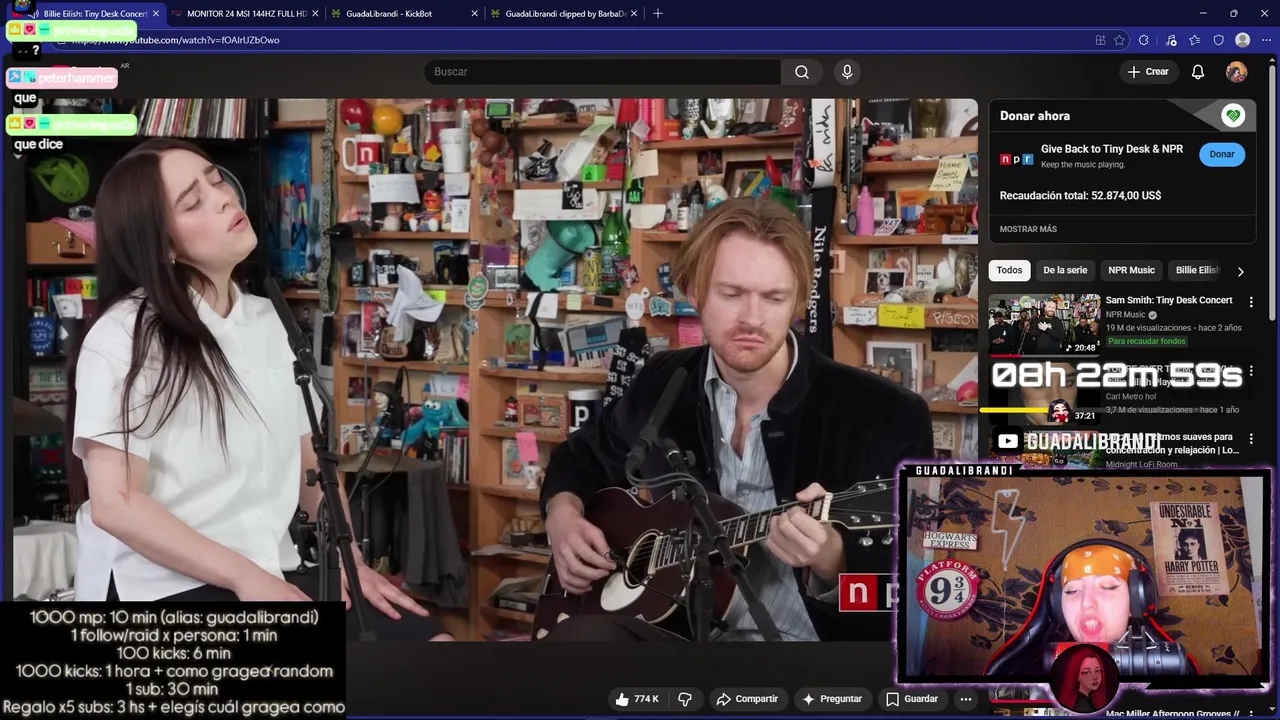This screenshot has width=1280, height=720.
Task: Select the NPR Music filter chip
Action: pos(1131,270)
